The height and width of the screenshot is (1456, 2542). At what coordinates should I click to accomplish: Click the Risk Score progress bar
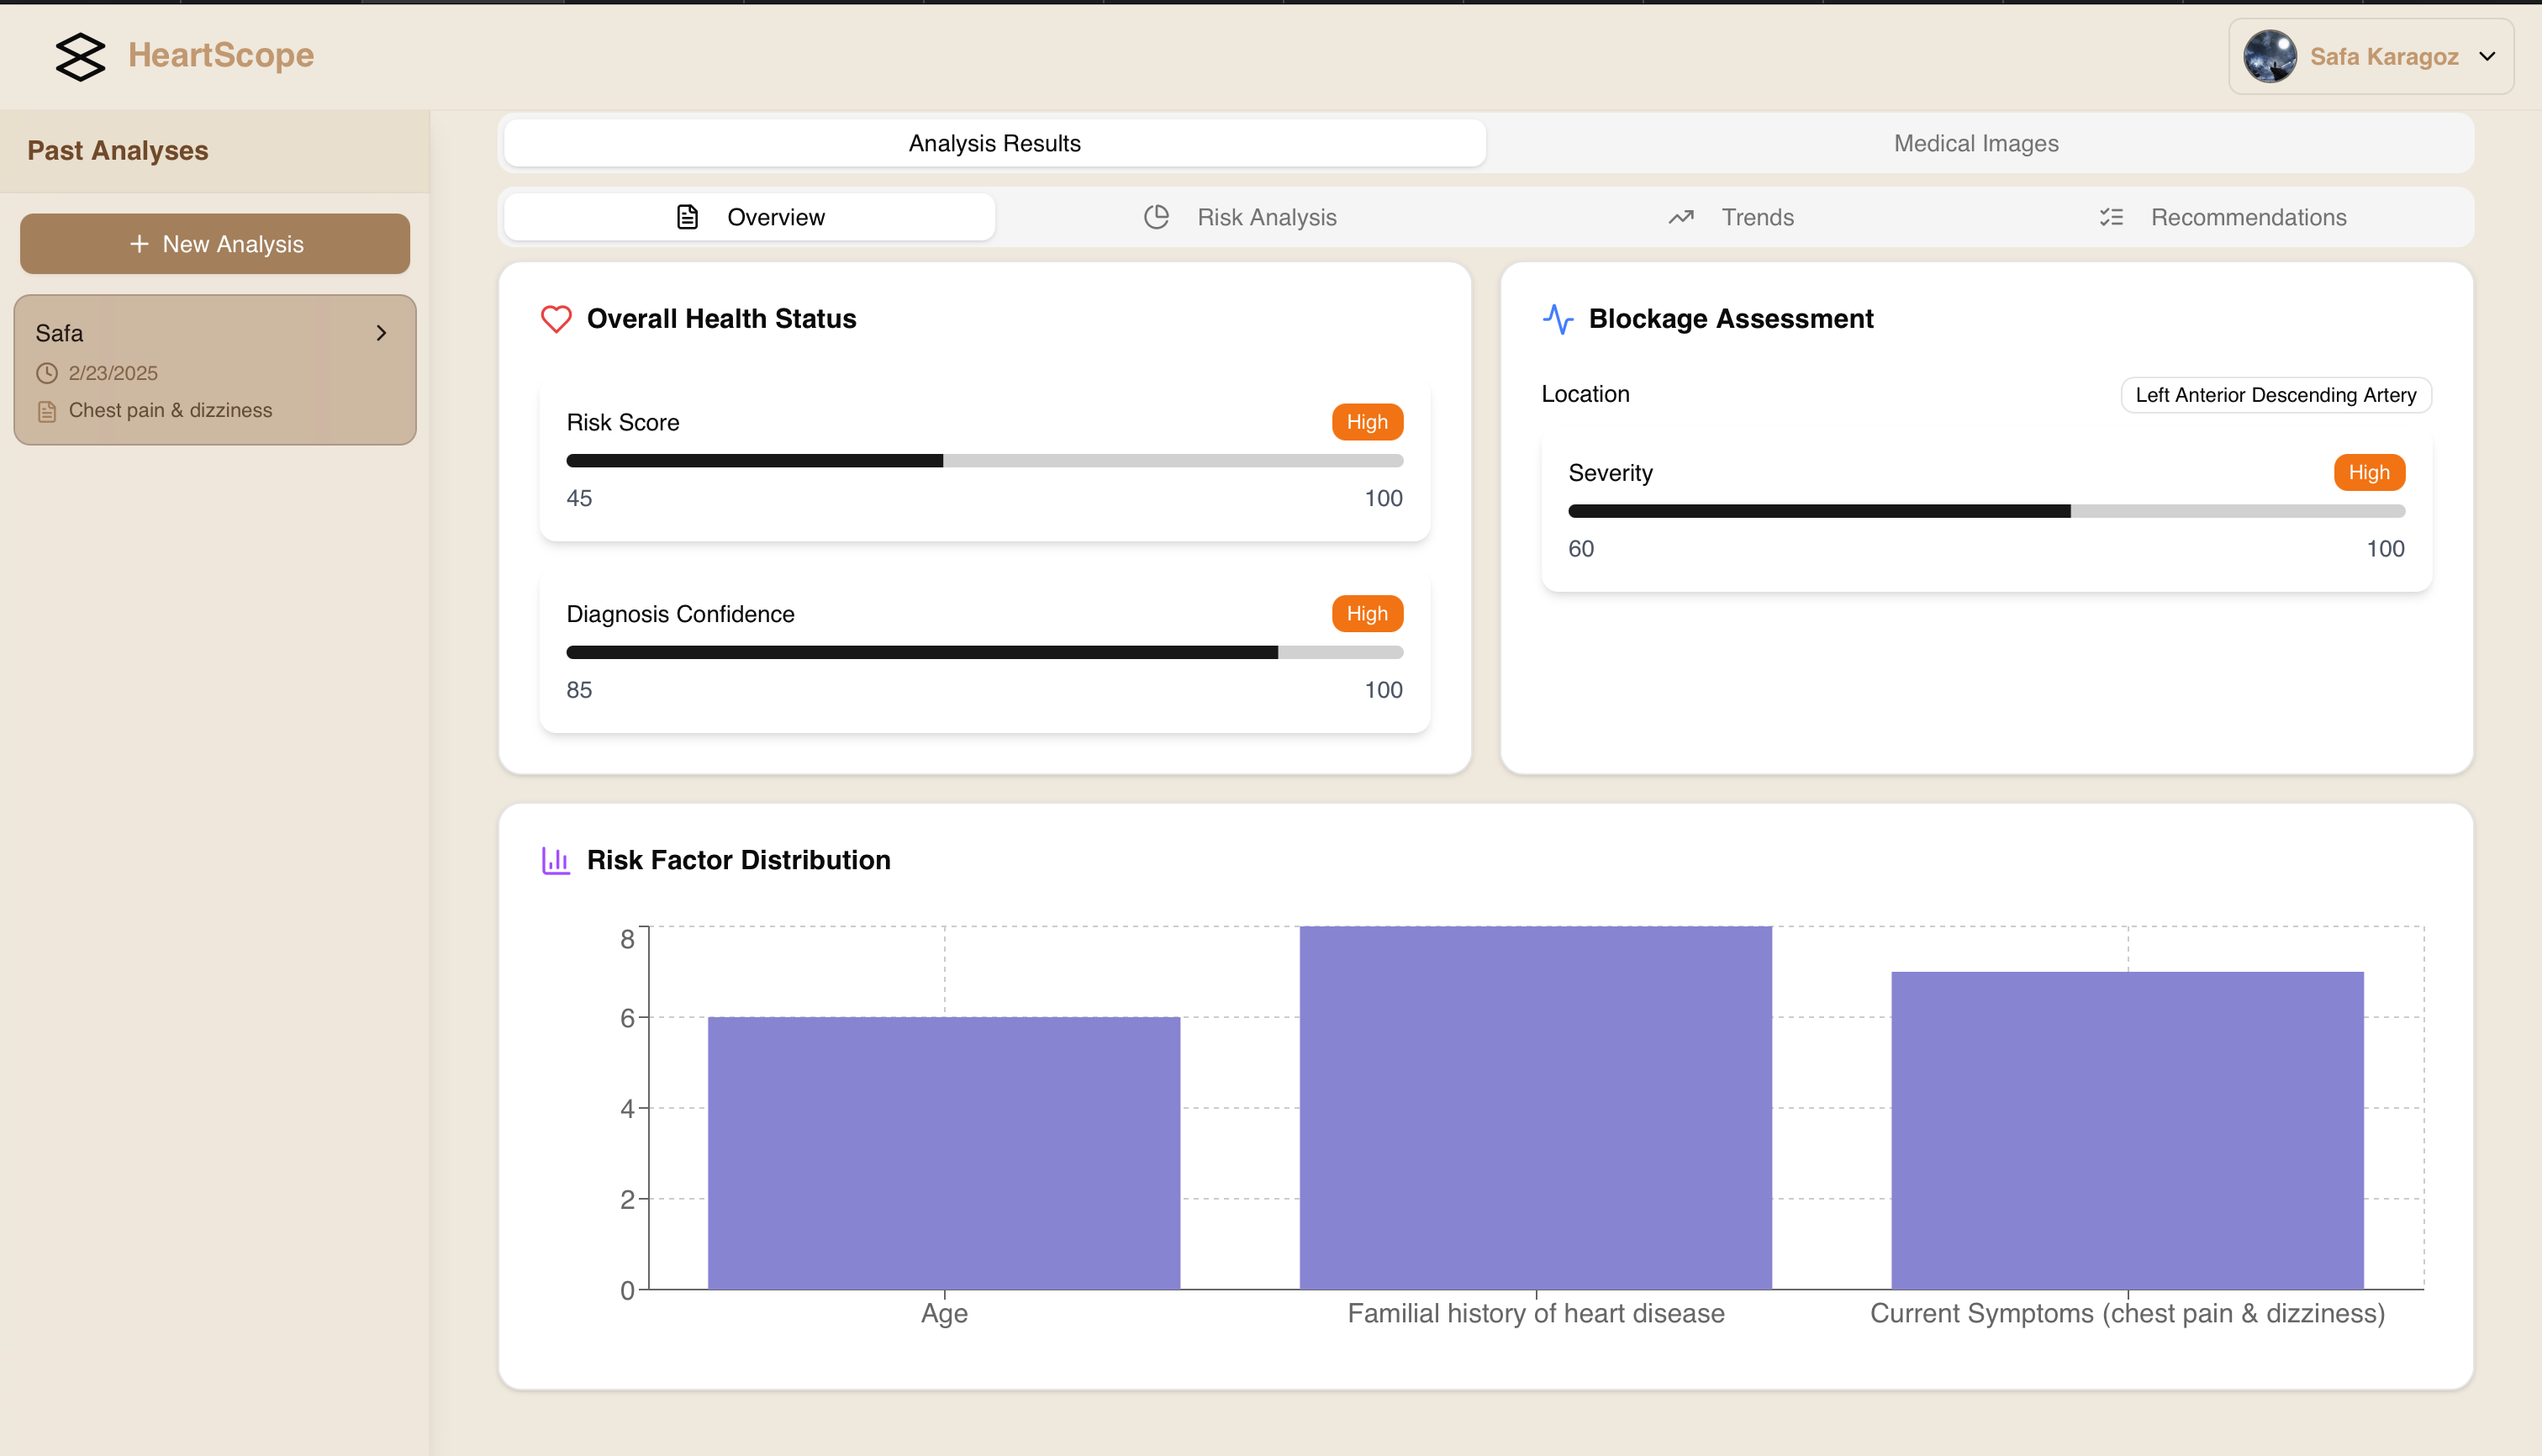984,461
